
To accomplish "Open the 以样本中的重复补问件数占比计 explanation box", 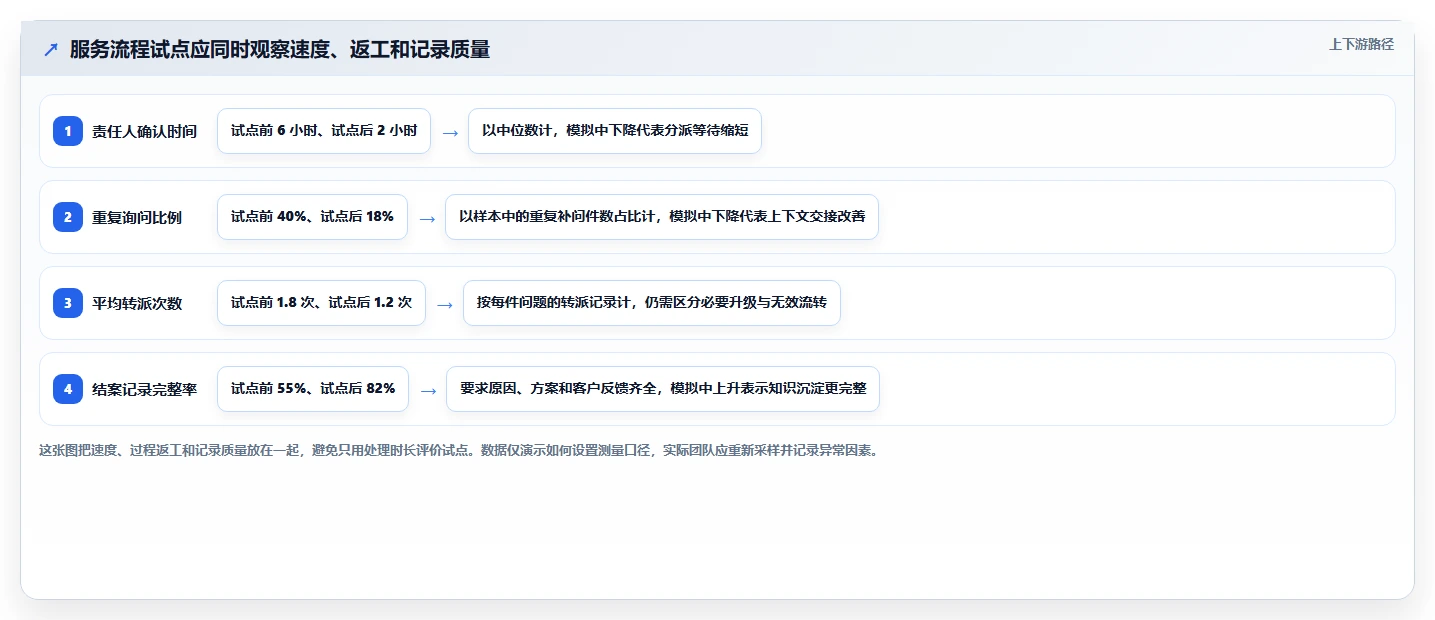I will click(662, 217).
